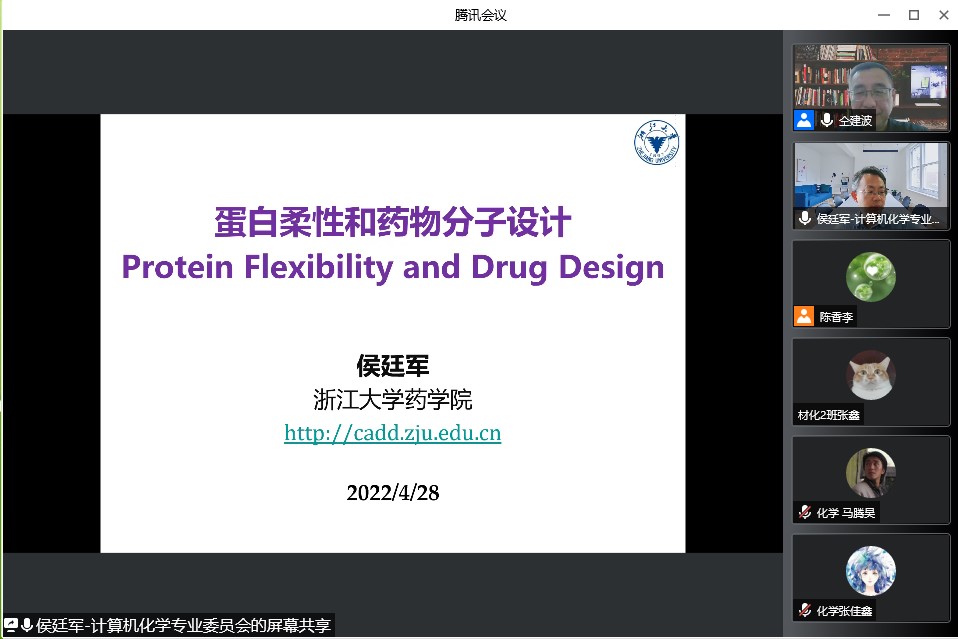Click the microphone icon next to 仝建波
Image resolution: width=958 pixels, height=639 pixels.
(827, 120)
